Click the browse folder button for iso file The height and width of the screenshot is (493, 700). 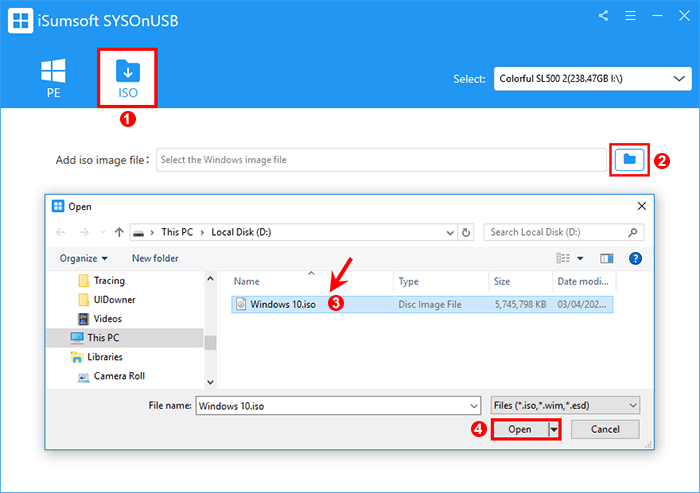[629, 160]
